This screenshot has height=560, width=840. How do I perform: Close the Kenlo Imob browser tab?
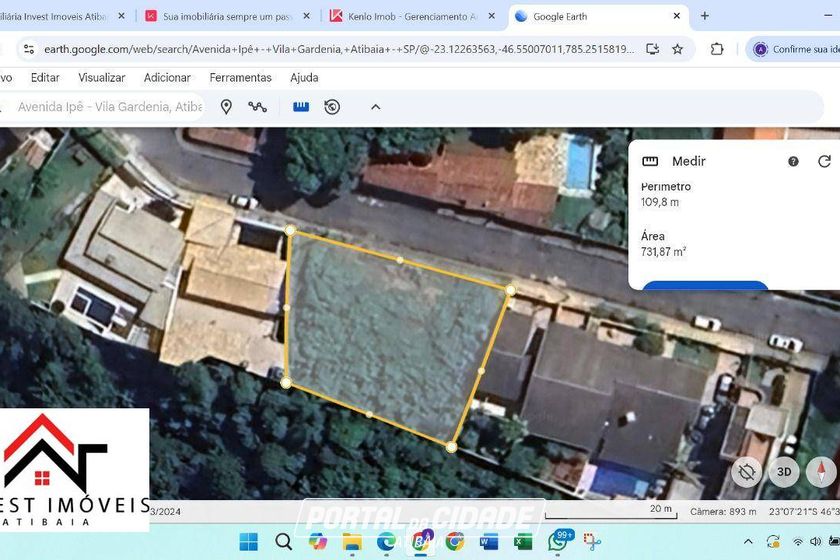[491, 16]
